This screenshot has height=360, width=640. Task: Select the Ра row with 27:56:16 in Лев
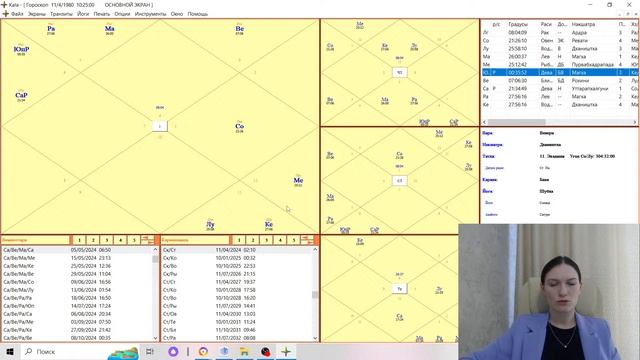click(x=560, y=96)
